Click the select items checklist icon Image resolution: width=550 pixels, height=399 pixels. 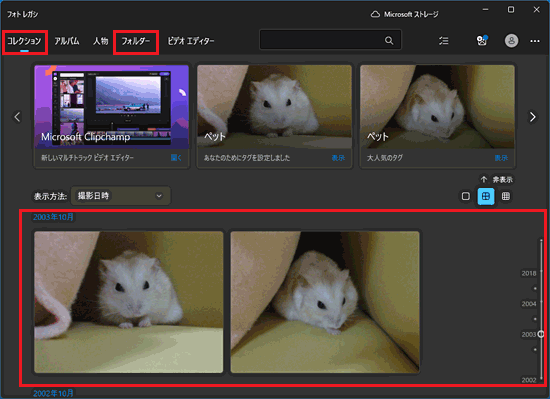click(444, 41)
